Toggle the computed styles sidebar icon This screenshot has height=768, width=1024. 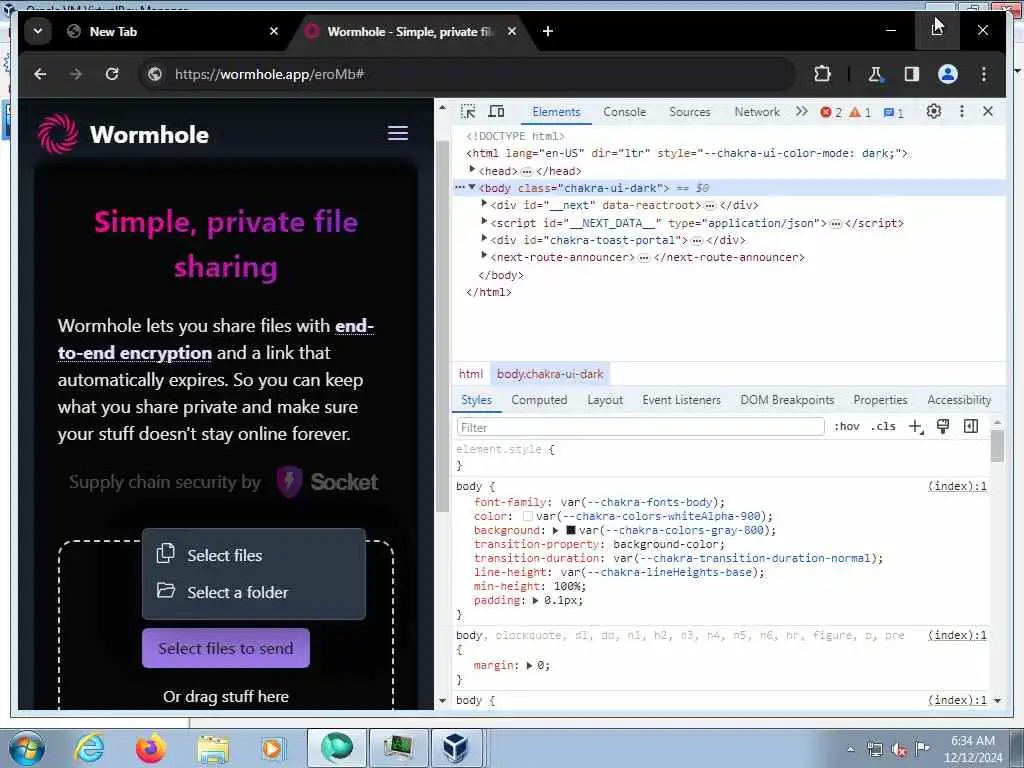(970, 426)
